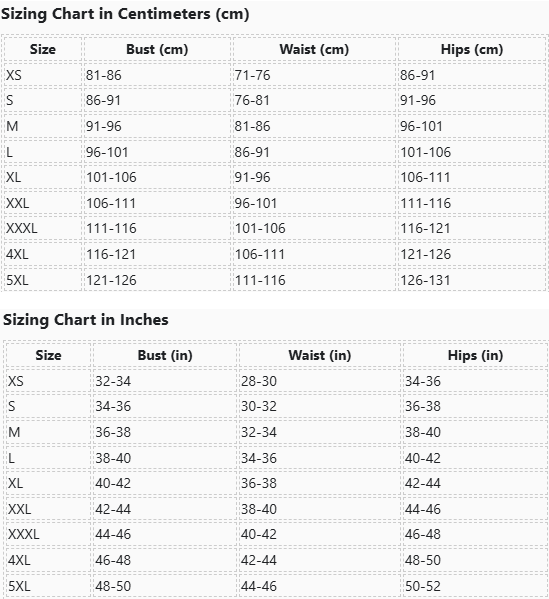Select the XS waist value 28-30
Image resolution: width=549 pixels, height=599 pixels.
point(259,381)
